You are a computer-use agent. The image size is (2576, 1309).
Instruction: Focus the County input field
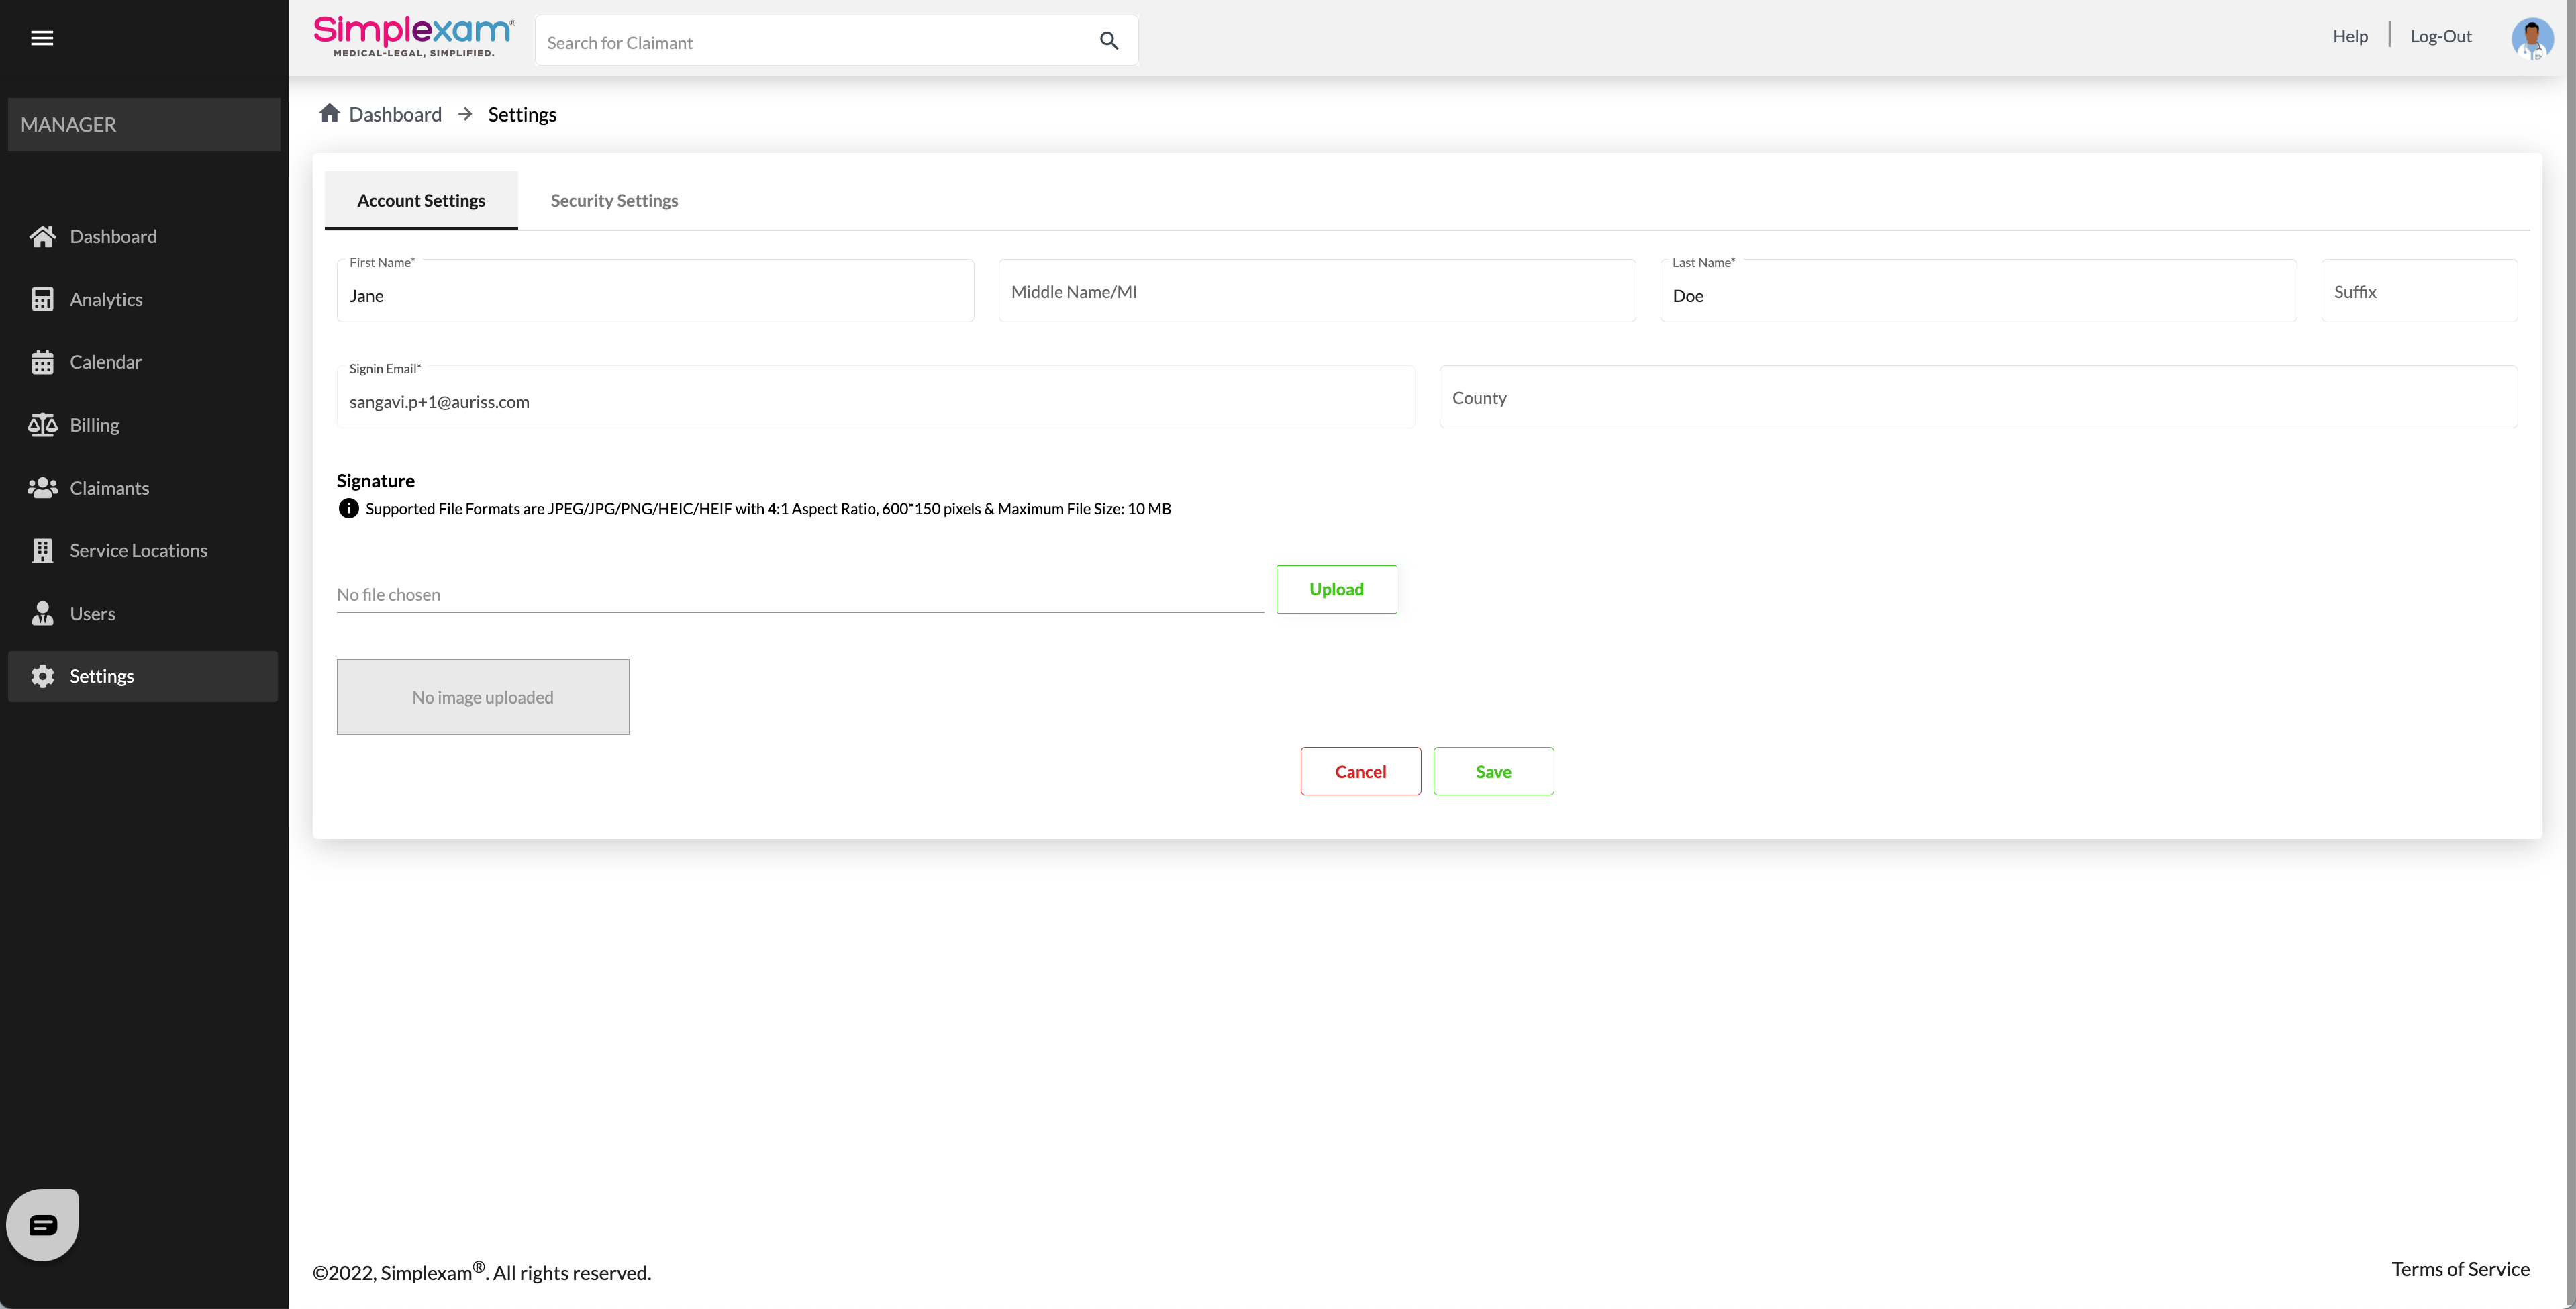pos(1977,397)
